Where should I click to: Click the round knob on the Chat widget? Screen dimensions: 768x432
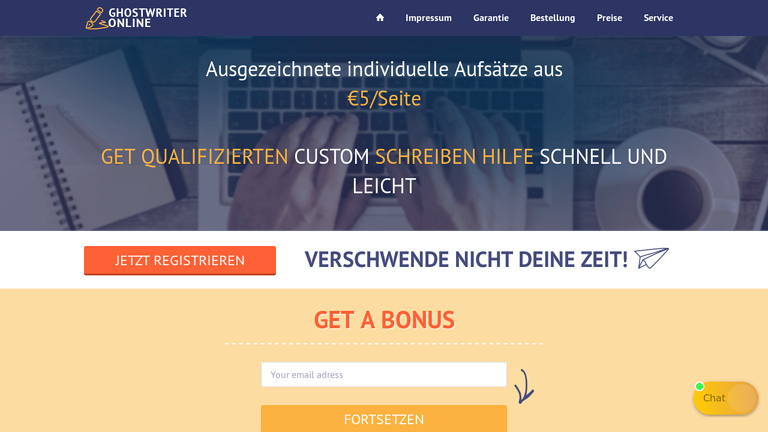coord(742,398)
